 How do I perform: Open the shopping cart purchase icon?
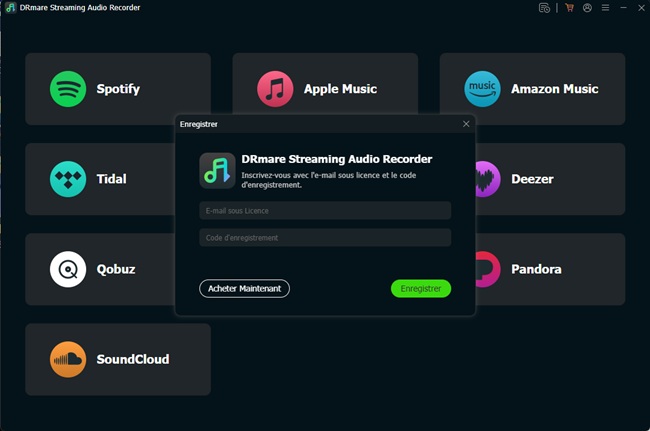pos(570,7)
